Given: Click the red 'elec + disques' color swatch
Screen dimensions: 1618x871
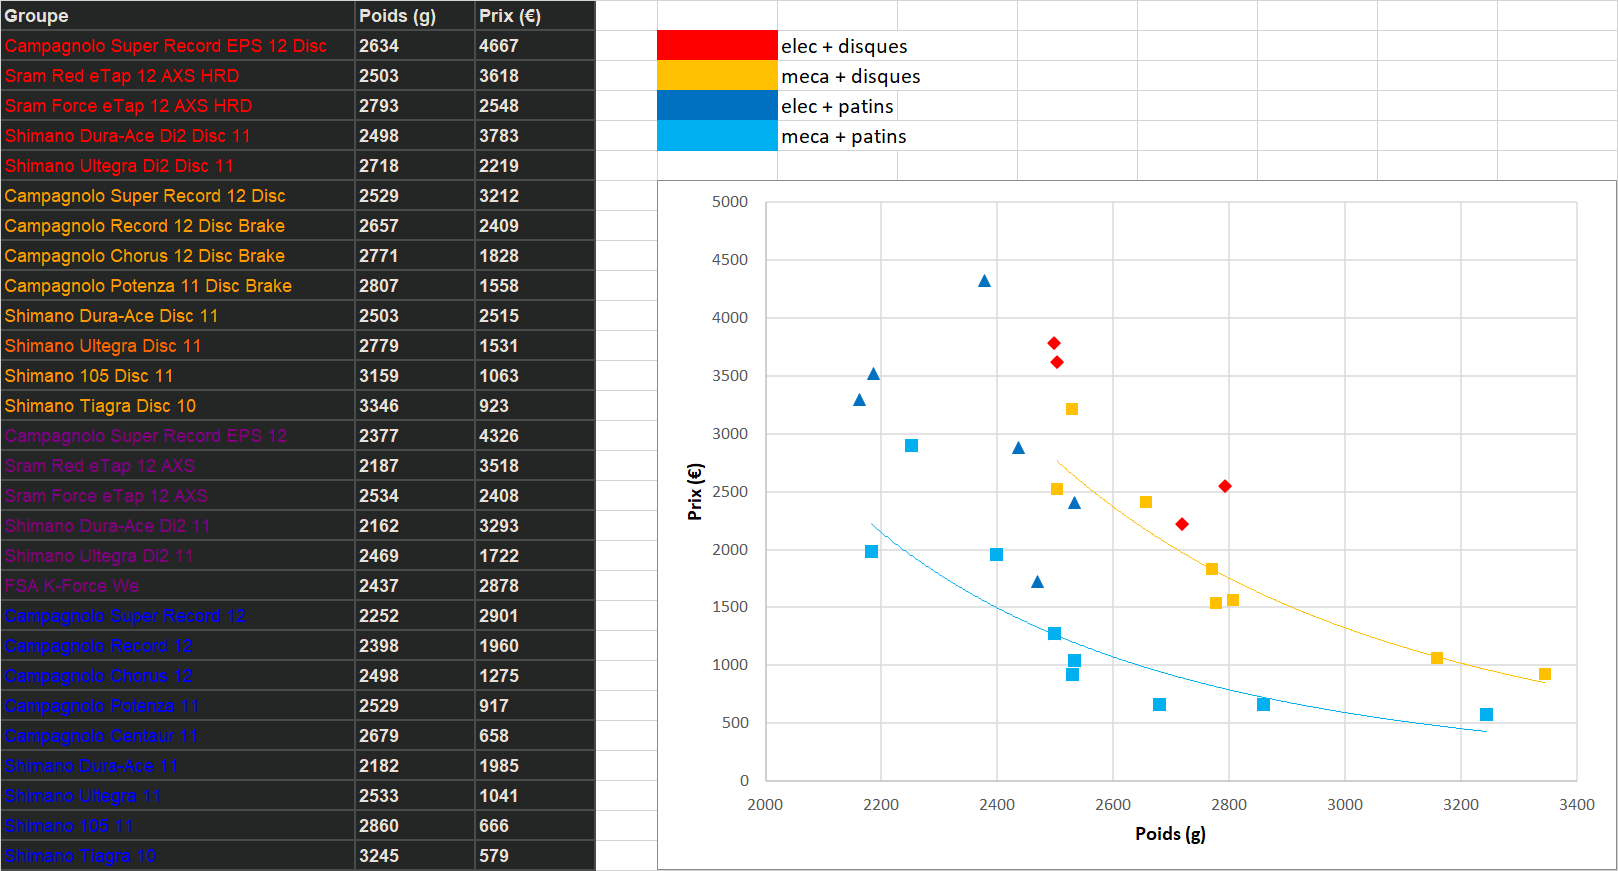Looking at the screenshot, I should tap(716, 46).
